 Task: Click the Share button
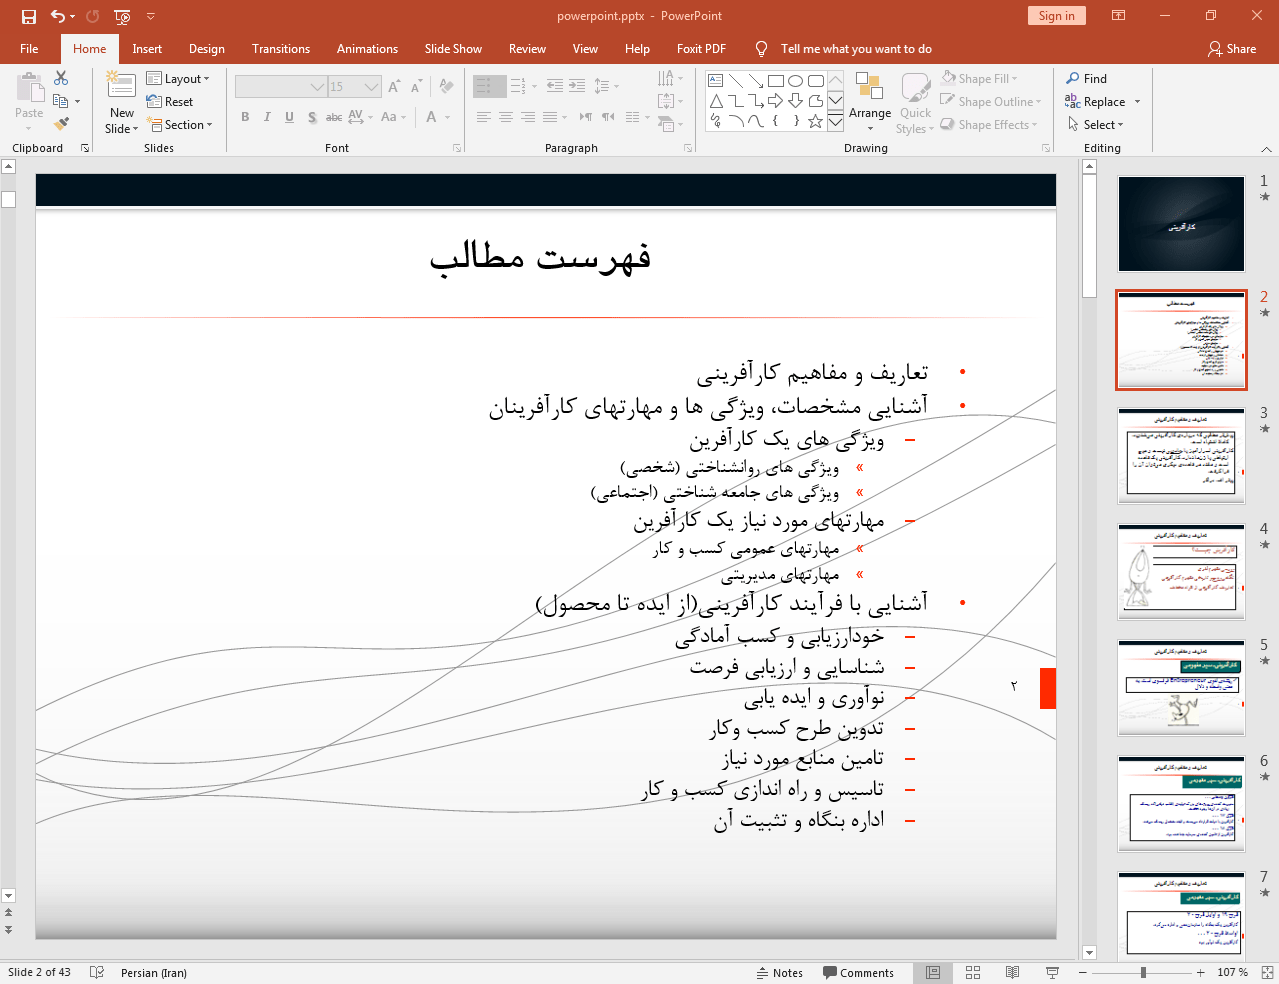point(1232,48)
